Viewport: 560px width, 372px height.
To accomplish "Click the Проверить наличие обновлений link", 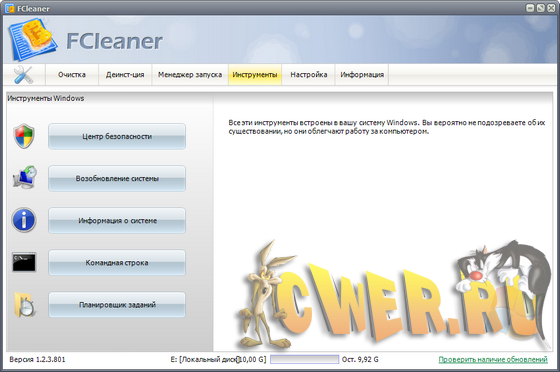I will [x=493, y=360].
